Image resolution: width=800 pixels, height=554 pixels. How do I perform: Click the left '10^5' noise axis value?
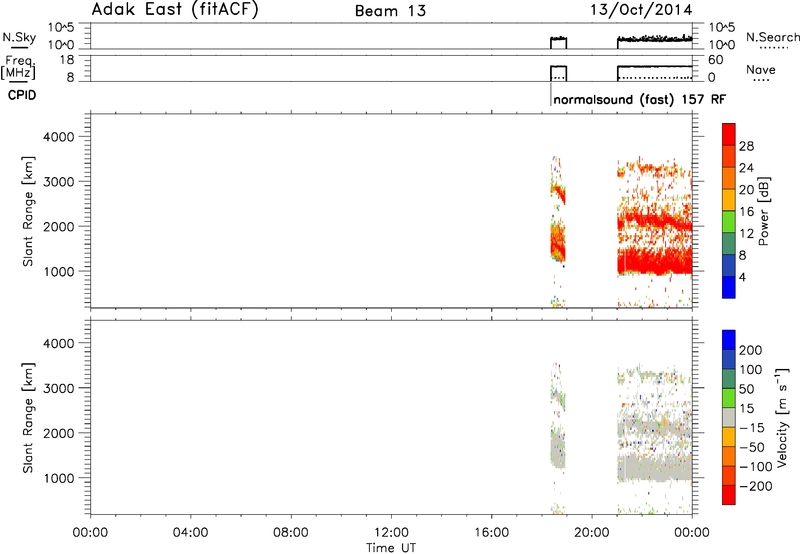pyautogui.click(x=62, y=27)
